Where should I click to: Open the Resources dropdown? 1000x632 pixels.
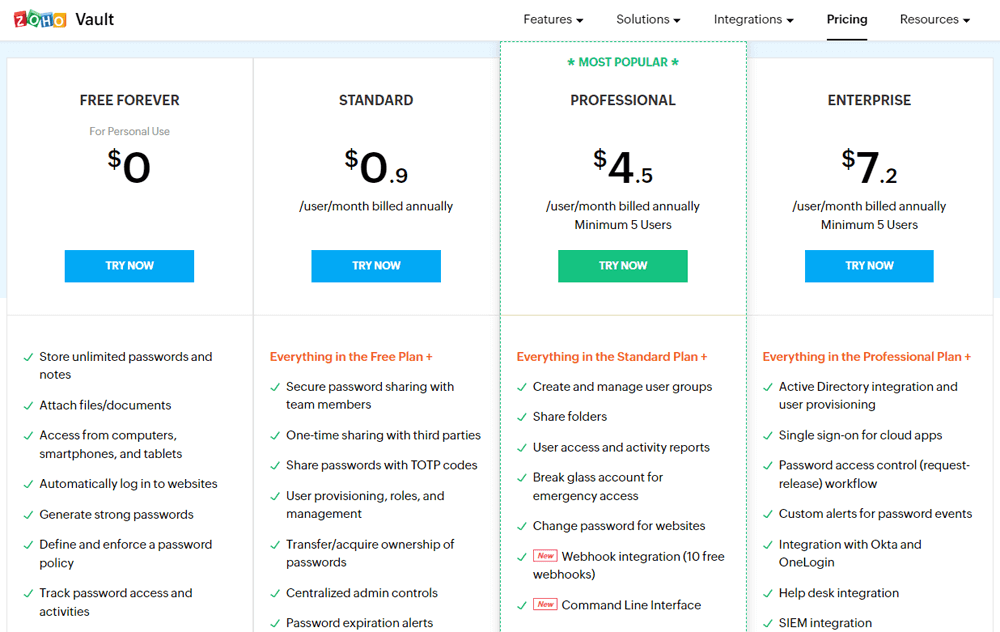[934, 19]
